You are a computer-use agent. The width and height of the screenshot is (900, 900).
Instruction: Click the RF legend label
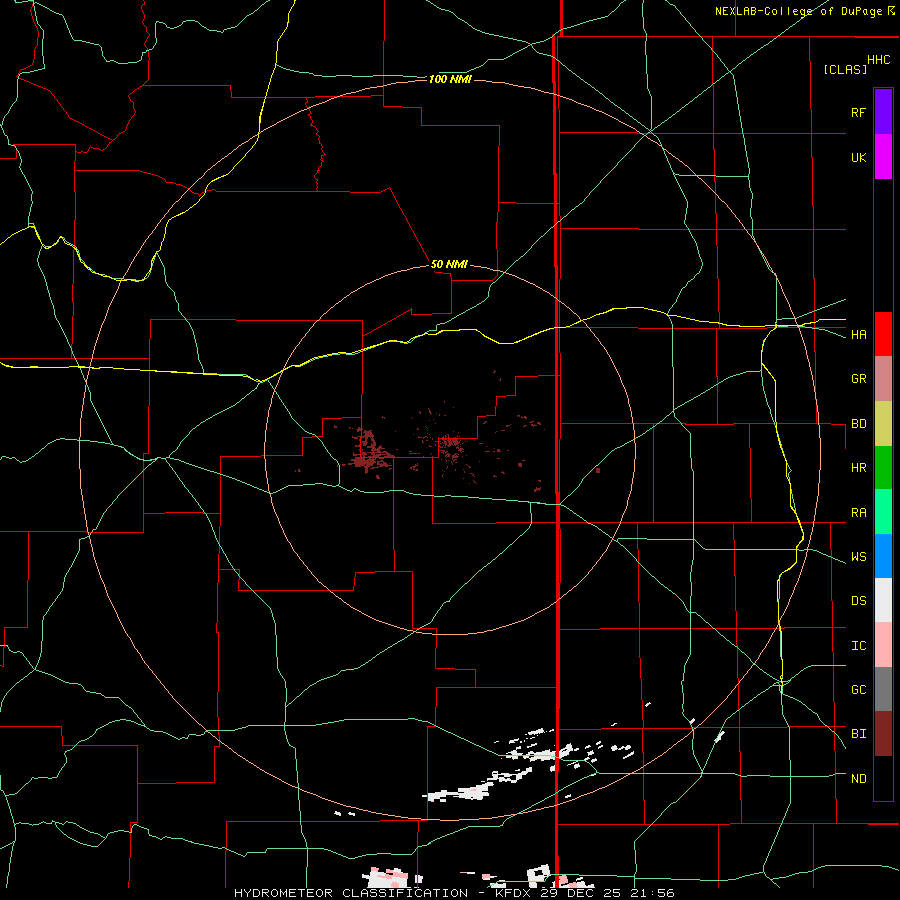pyautogui.click(x=858, y=112)
